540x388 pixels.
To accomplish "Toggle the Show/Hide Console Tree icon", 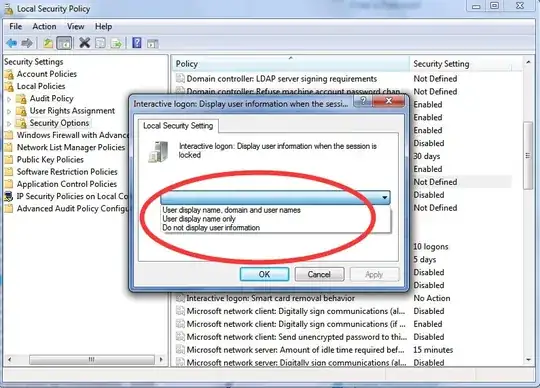I will 64,43.
